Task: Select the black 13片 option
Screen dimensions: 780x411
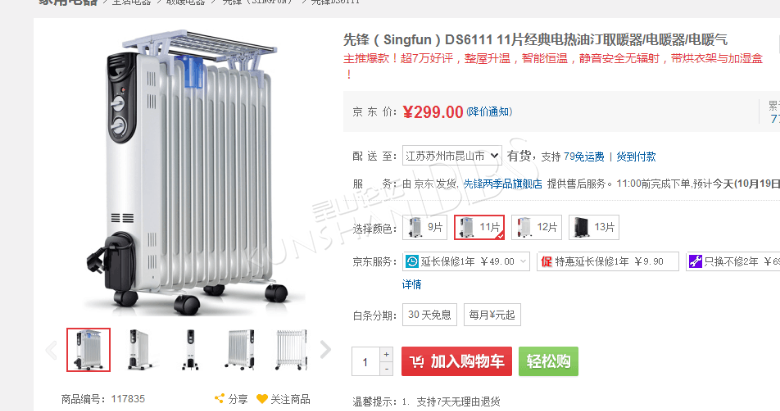Action: tap(594, 227)
